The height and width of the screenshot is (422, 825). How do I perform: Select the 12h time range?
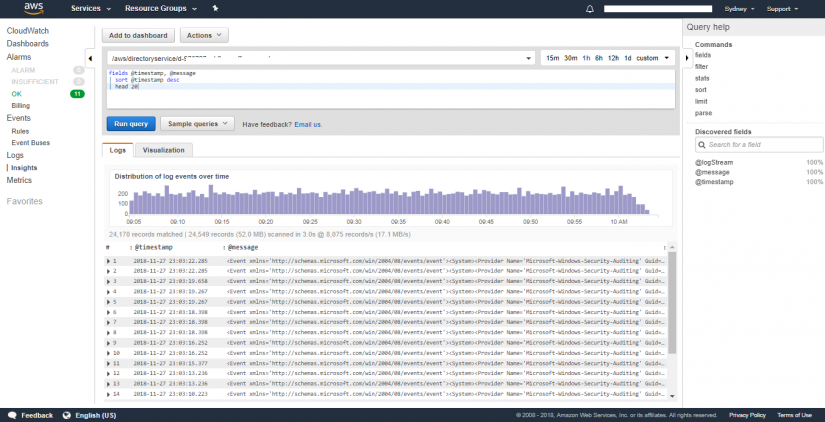coord(613,58)
